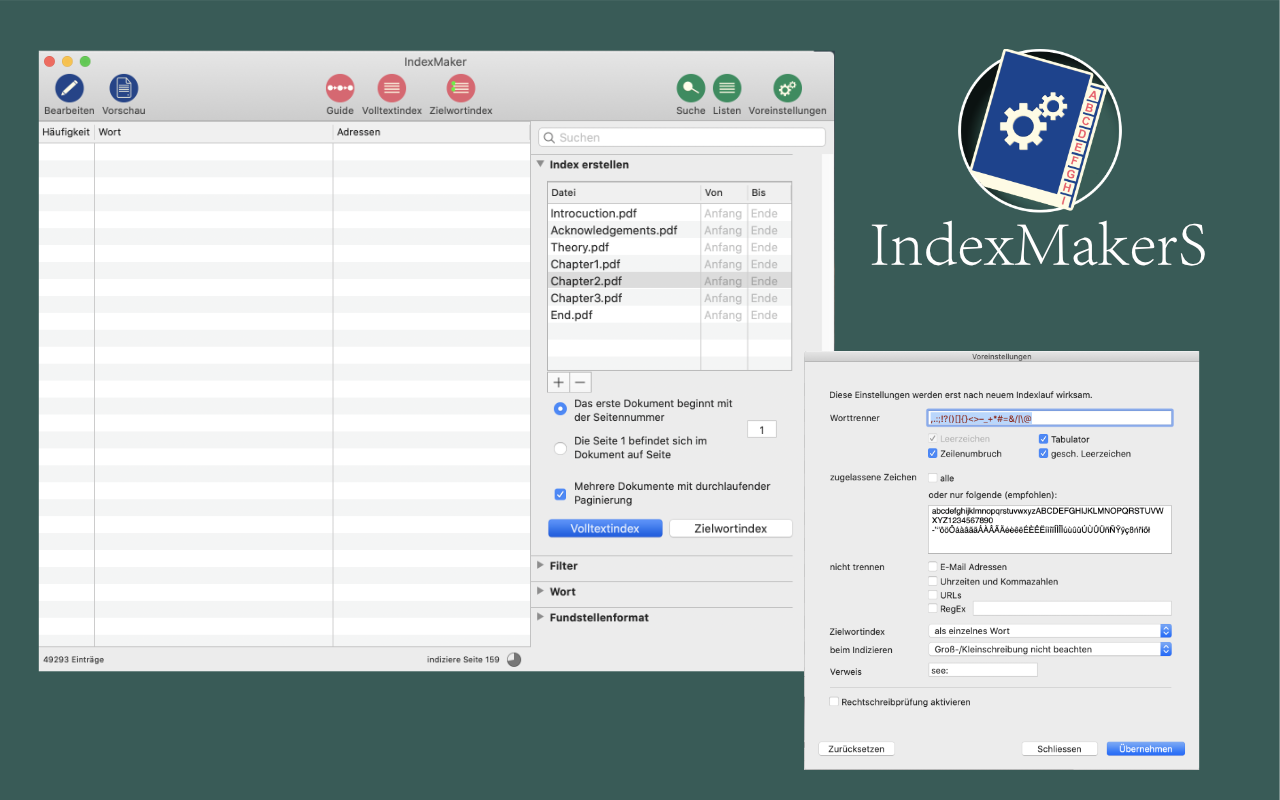Click the Datei column header

coord(624,192)
